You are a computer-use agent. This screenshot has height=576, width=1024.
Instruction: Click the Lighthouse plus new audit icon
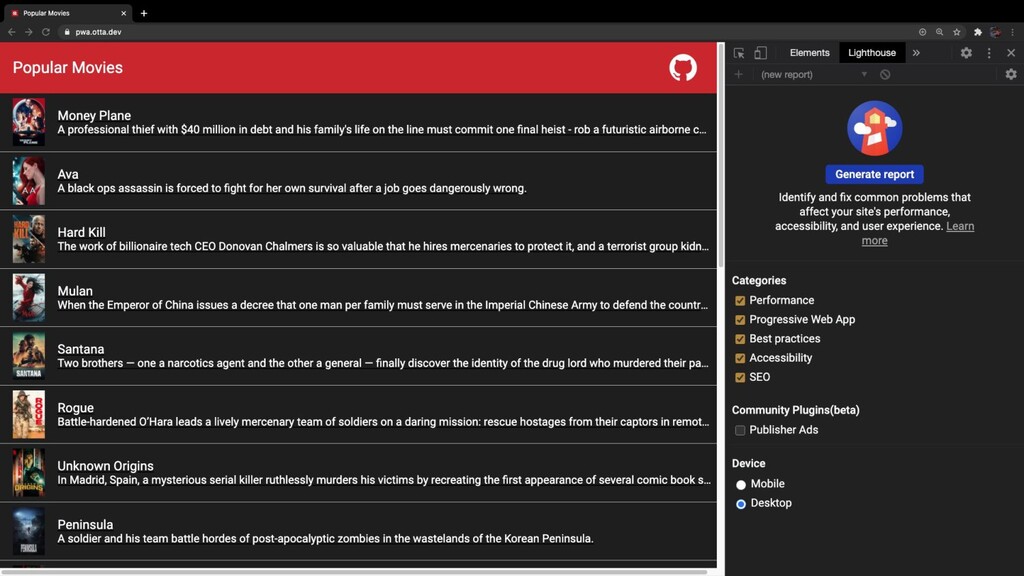[x=739, y=74]
